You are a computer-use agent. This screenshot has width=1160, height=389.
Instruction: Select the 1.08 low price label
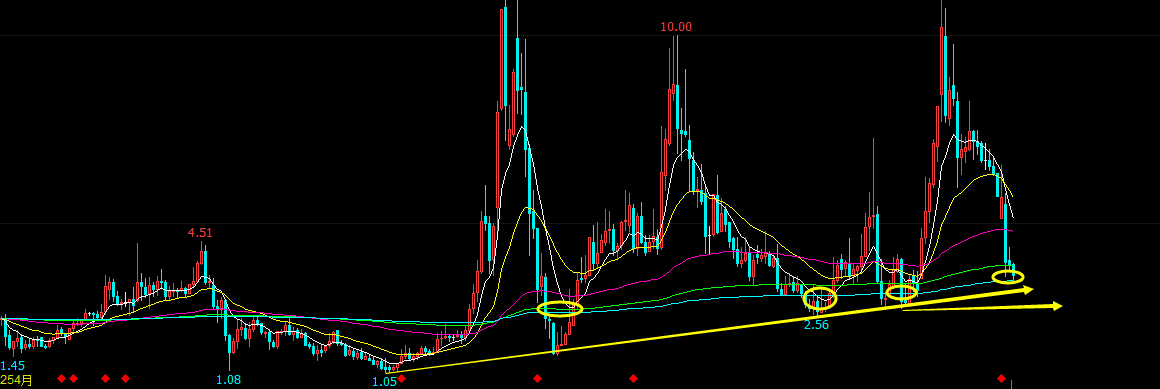229,379
